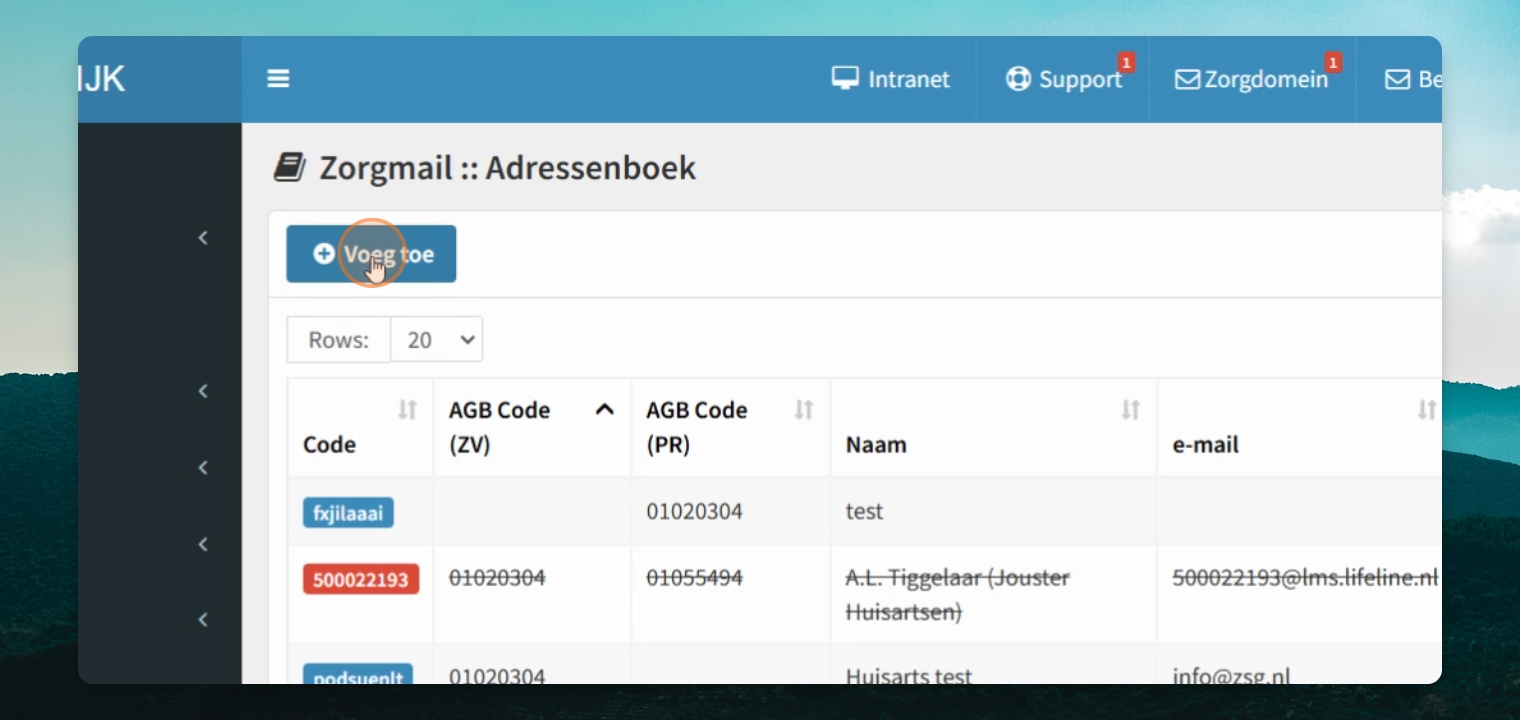
Task: Sort table by Naam column
Action: (x=1130, y=409)
